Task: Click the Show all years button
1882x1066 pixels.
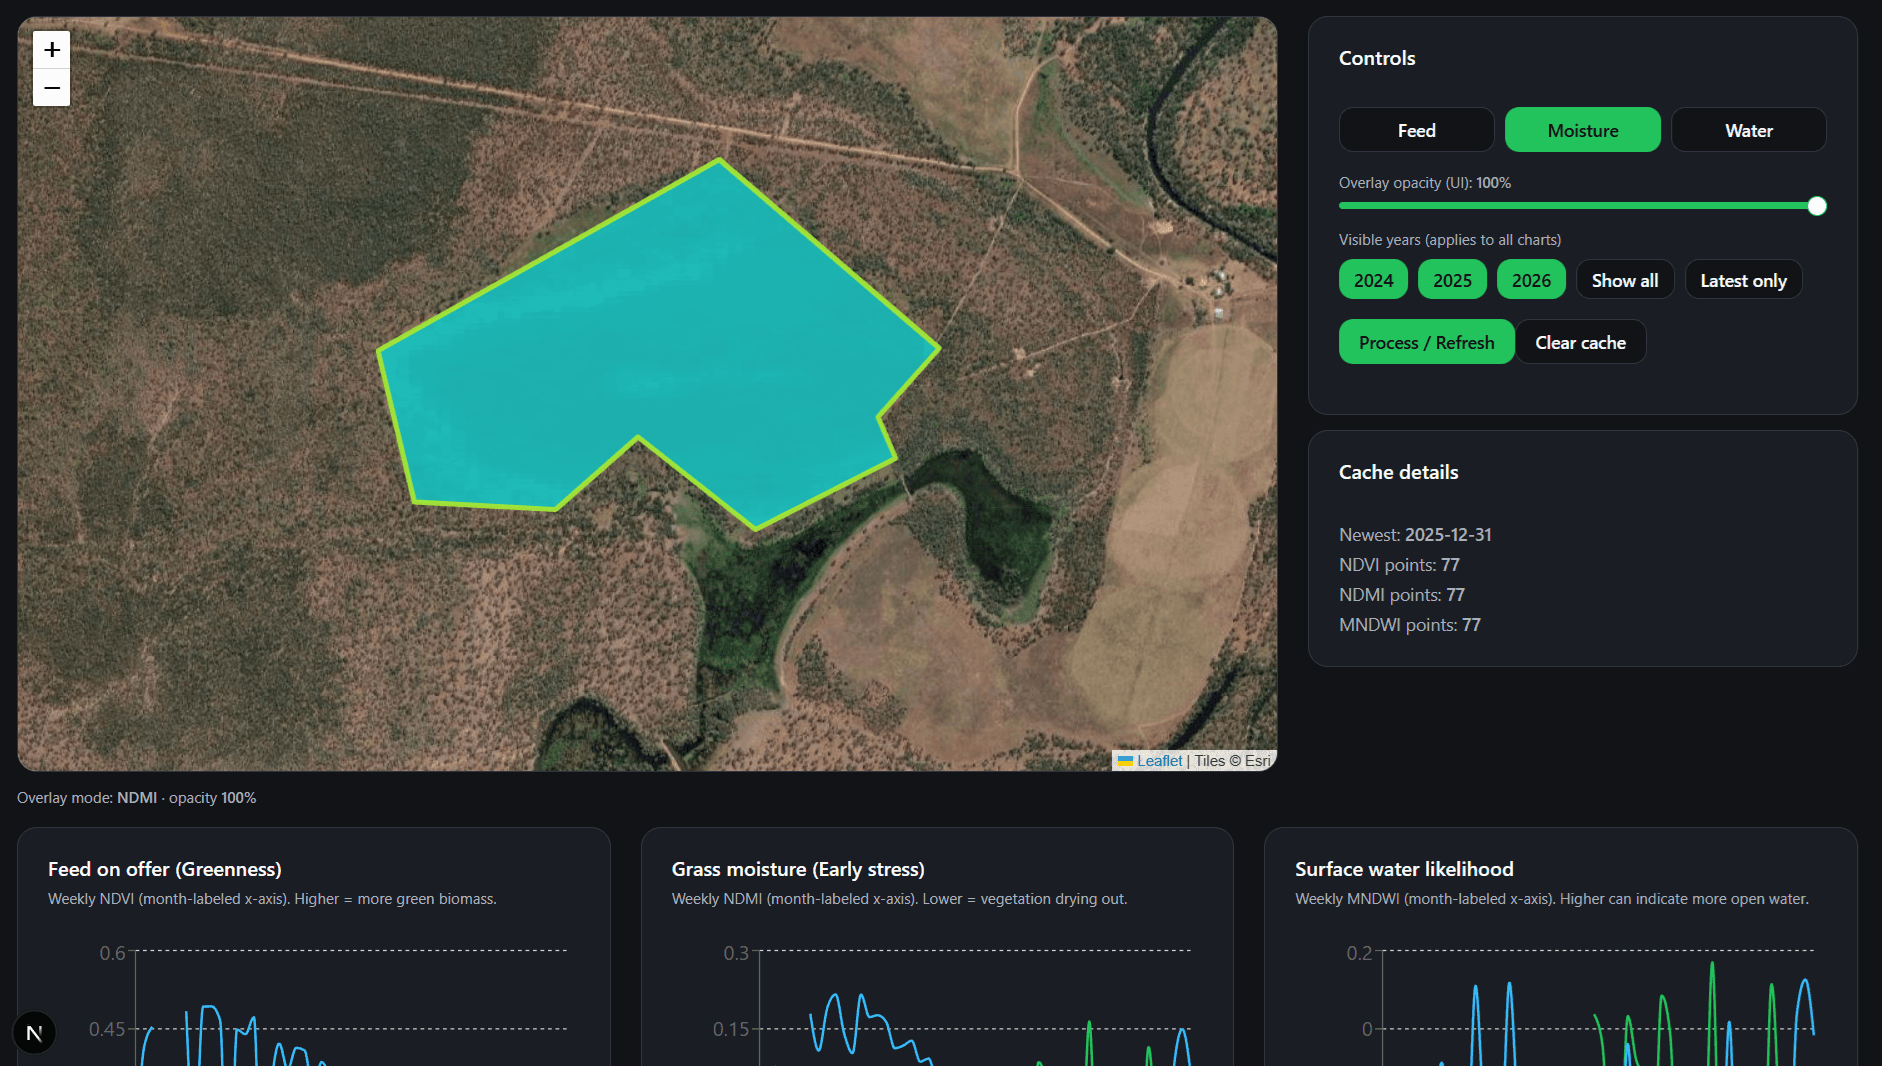Action: click(1624, 280)
